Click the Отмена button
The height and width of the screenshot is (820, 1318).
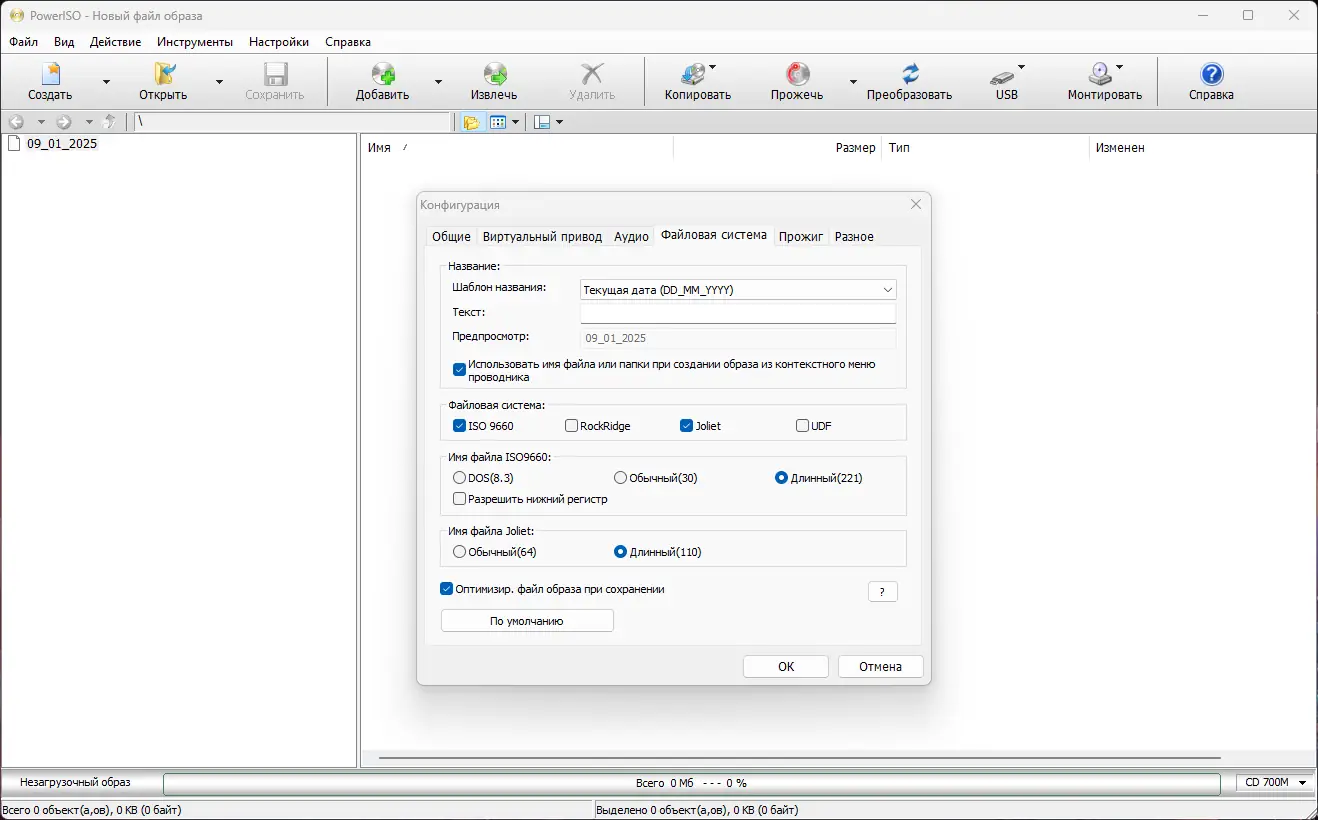pyautogui.click(x=880, y=667)
